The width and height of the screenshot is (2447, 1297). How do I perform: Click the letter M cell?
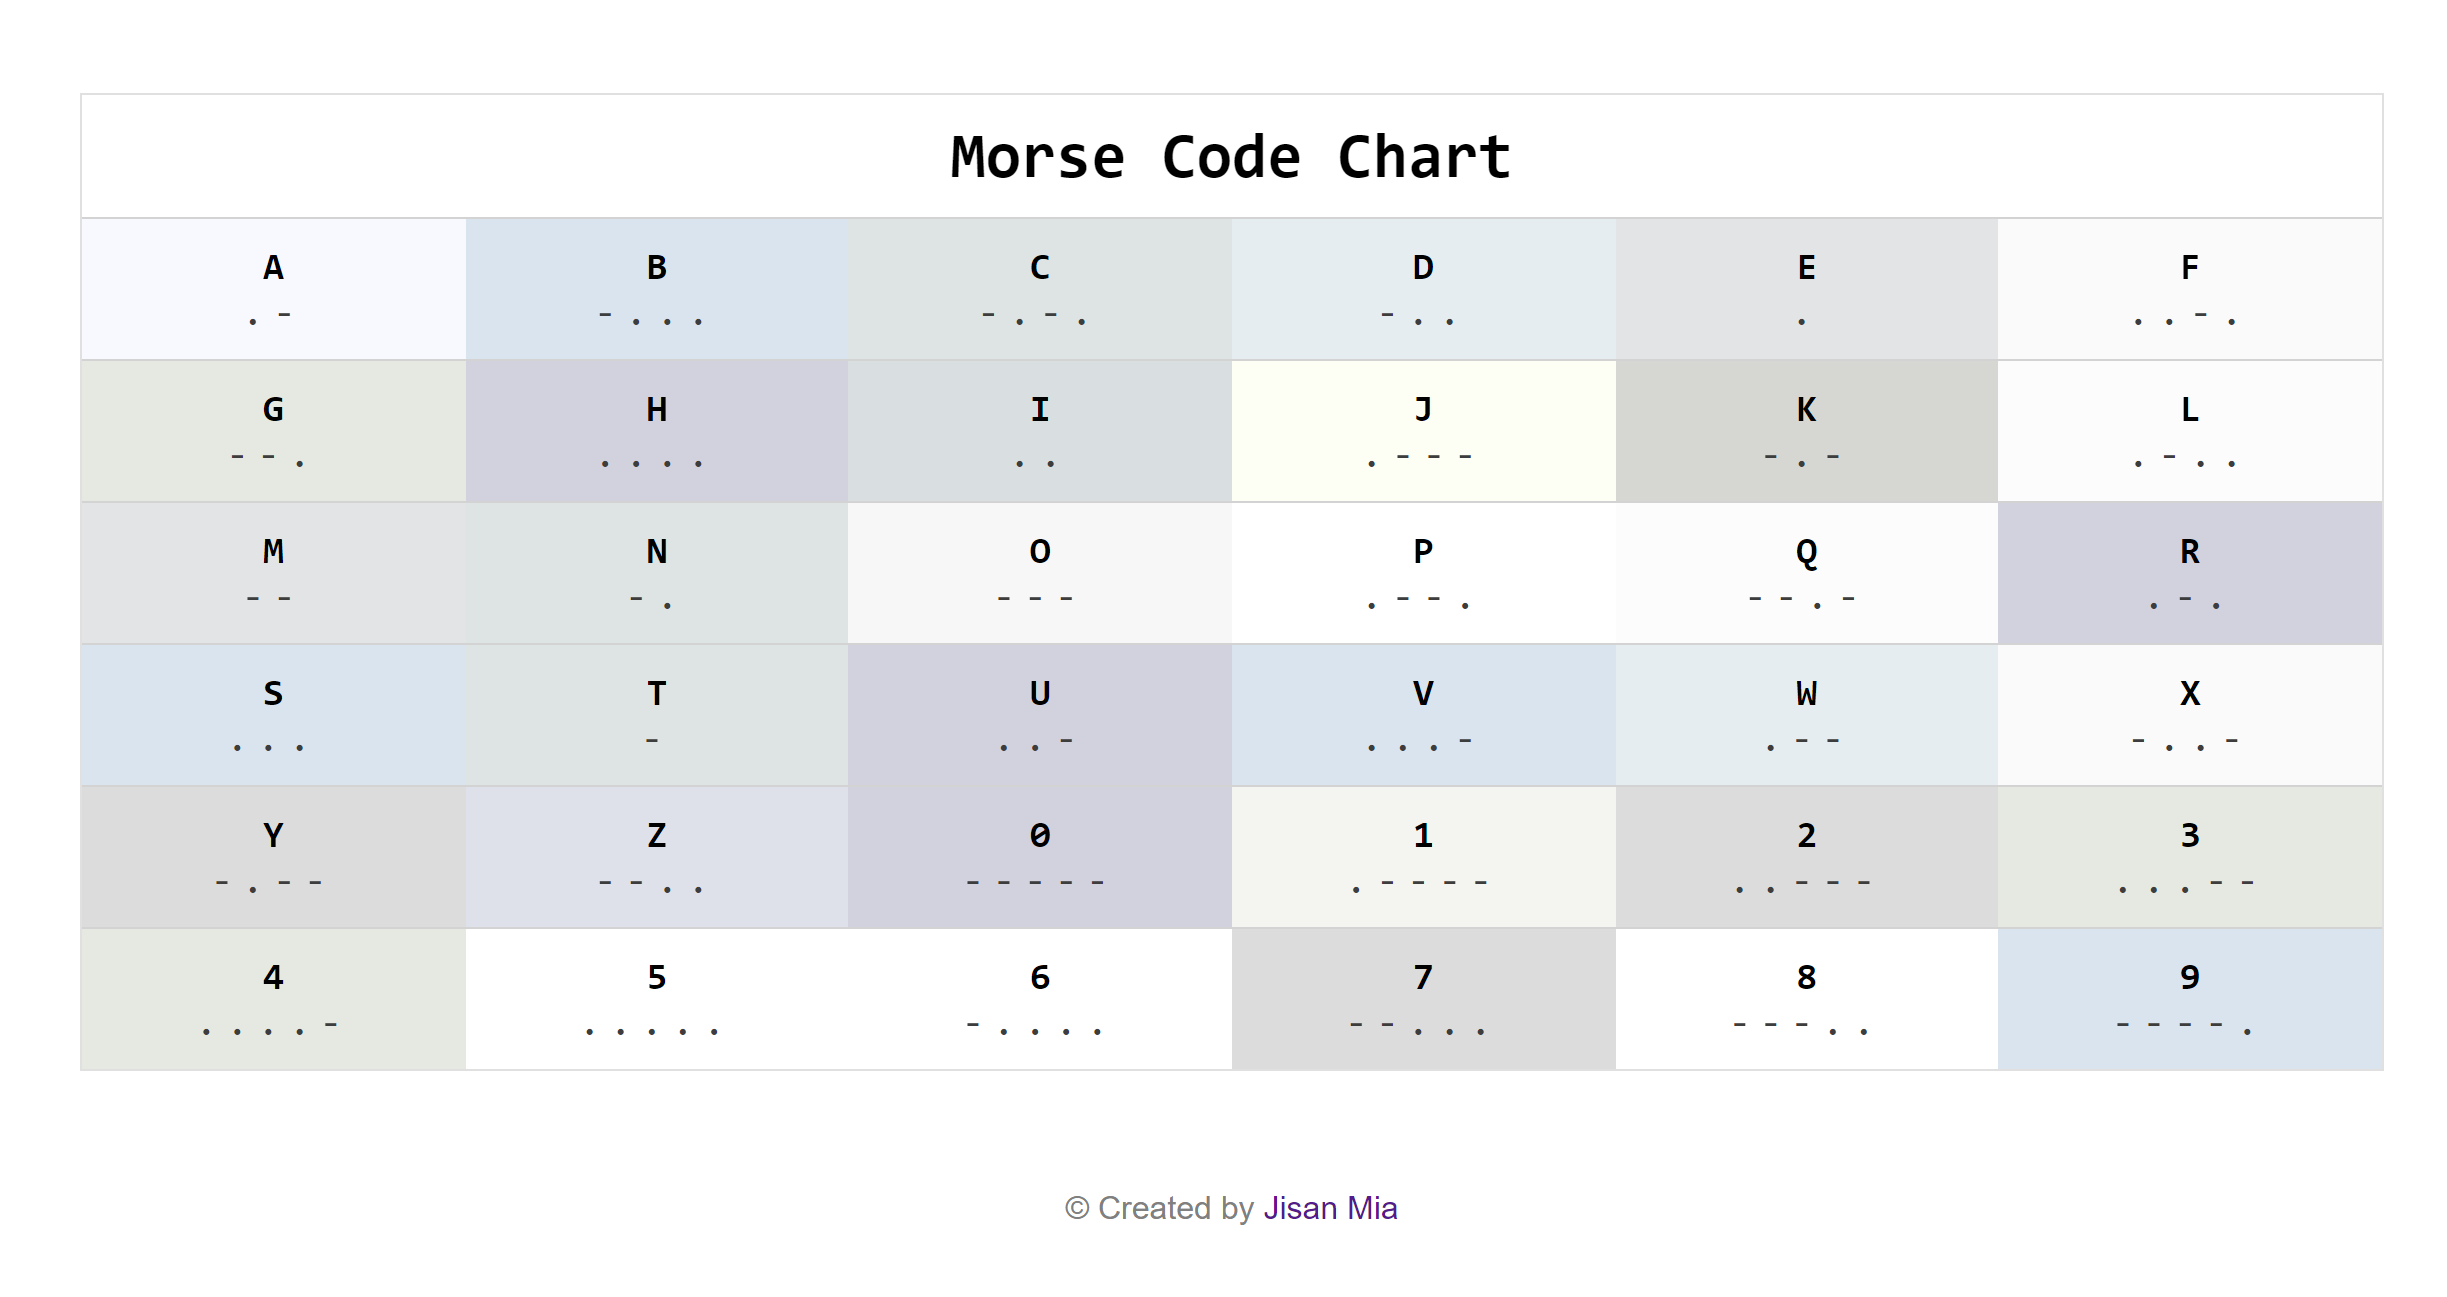(x=272, y=572)
